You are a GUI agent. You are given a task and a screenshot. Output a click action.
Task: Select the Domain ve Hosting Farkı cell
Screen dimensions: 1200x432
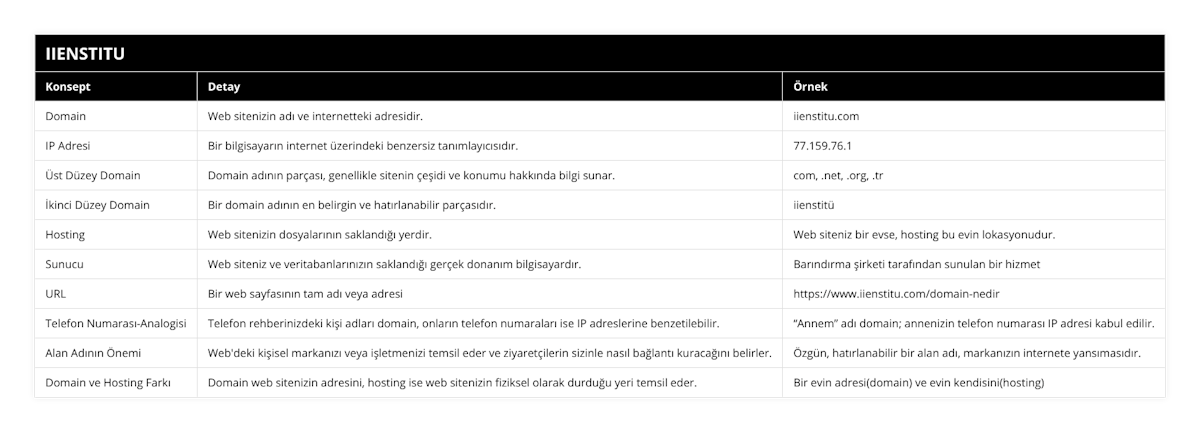pyautogui.click(x=108, y=383)
